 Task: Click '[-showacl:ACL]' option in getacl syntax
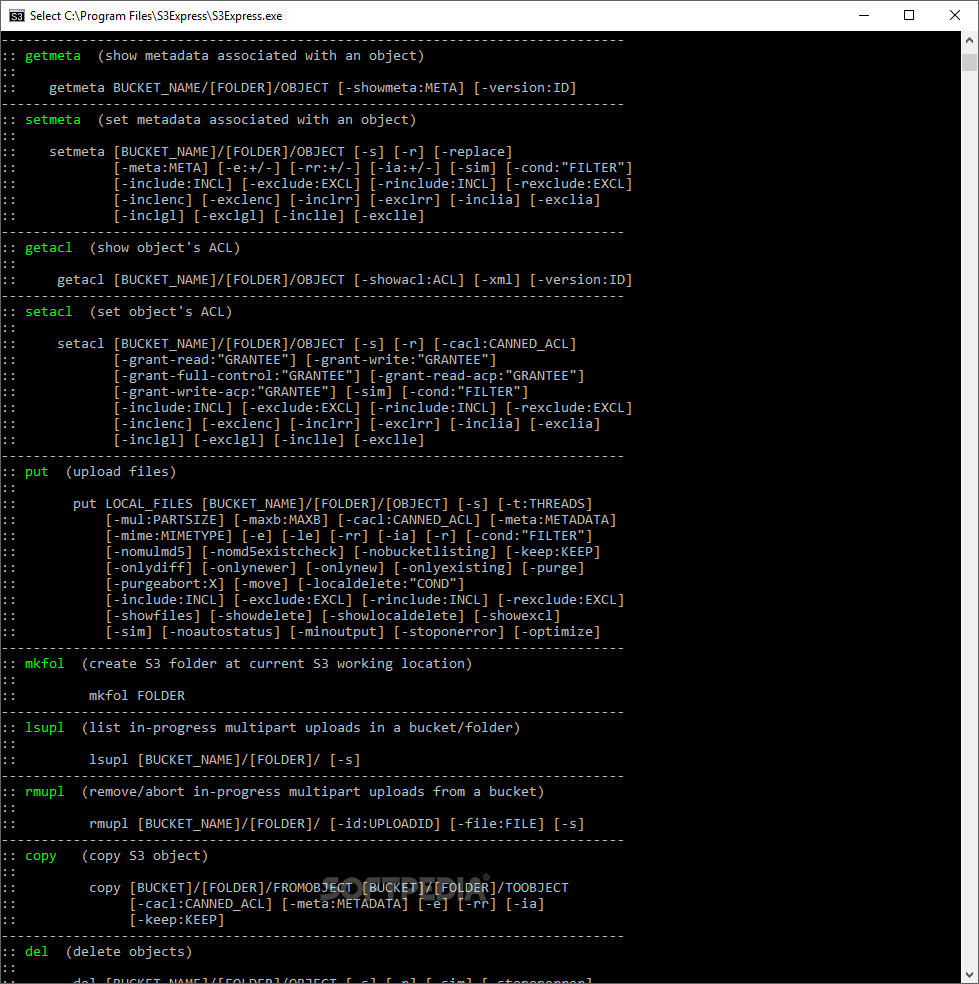coord(409,280)
